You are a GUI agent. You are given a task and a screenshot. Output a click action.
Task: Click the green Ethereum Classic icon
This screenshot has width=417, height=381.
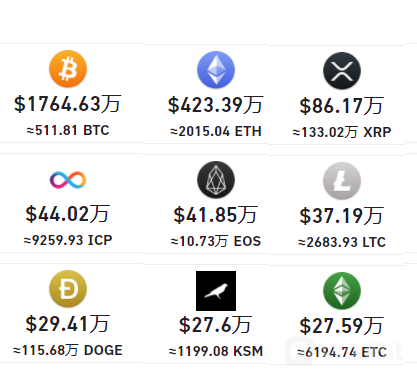(x=342, y=291)
